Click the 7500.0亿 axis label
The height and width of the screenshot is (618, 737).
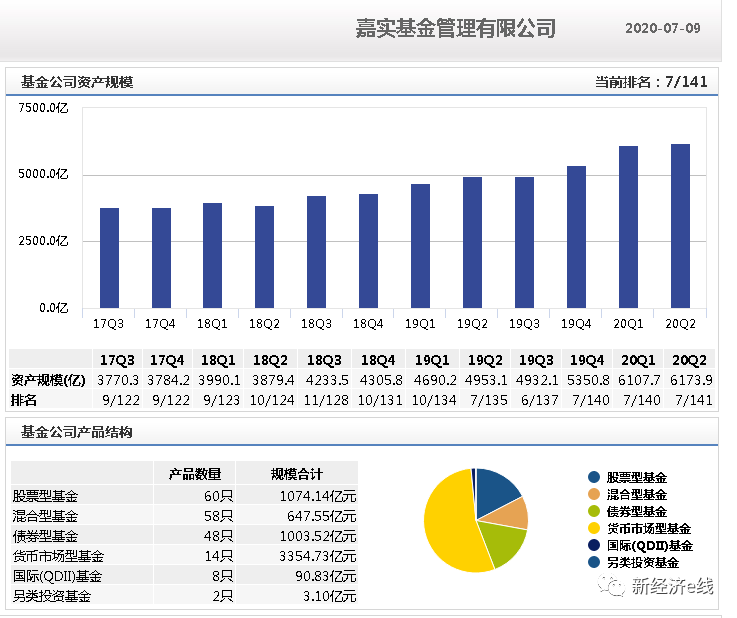43,108
